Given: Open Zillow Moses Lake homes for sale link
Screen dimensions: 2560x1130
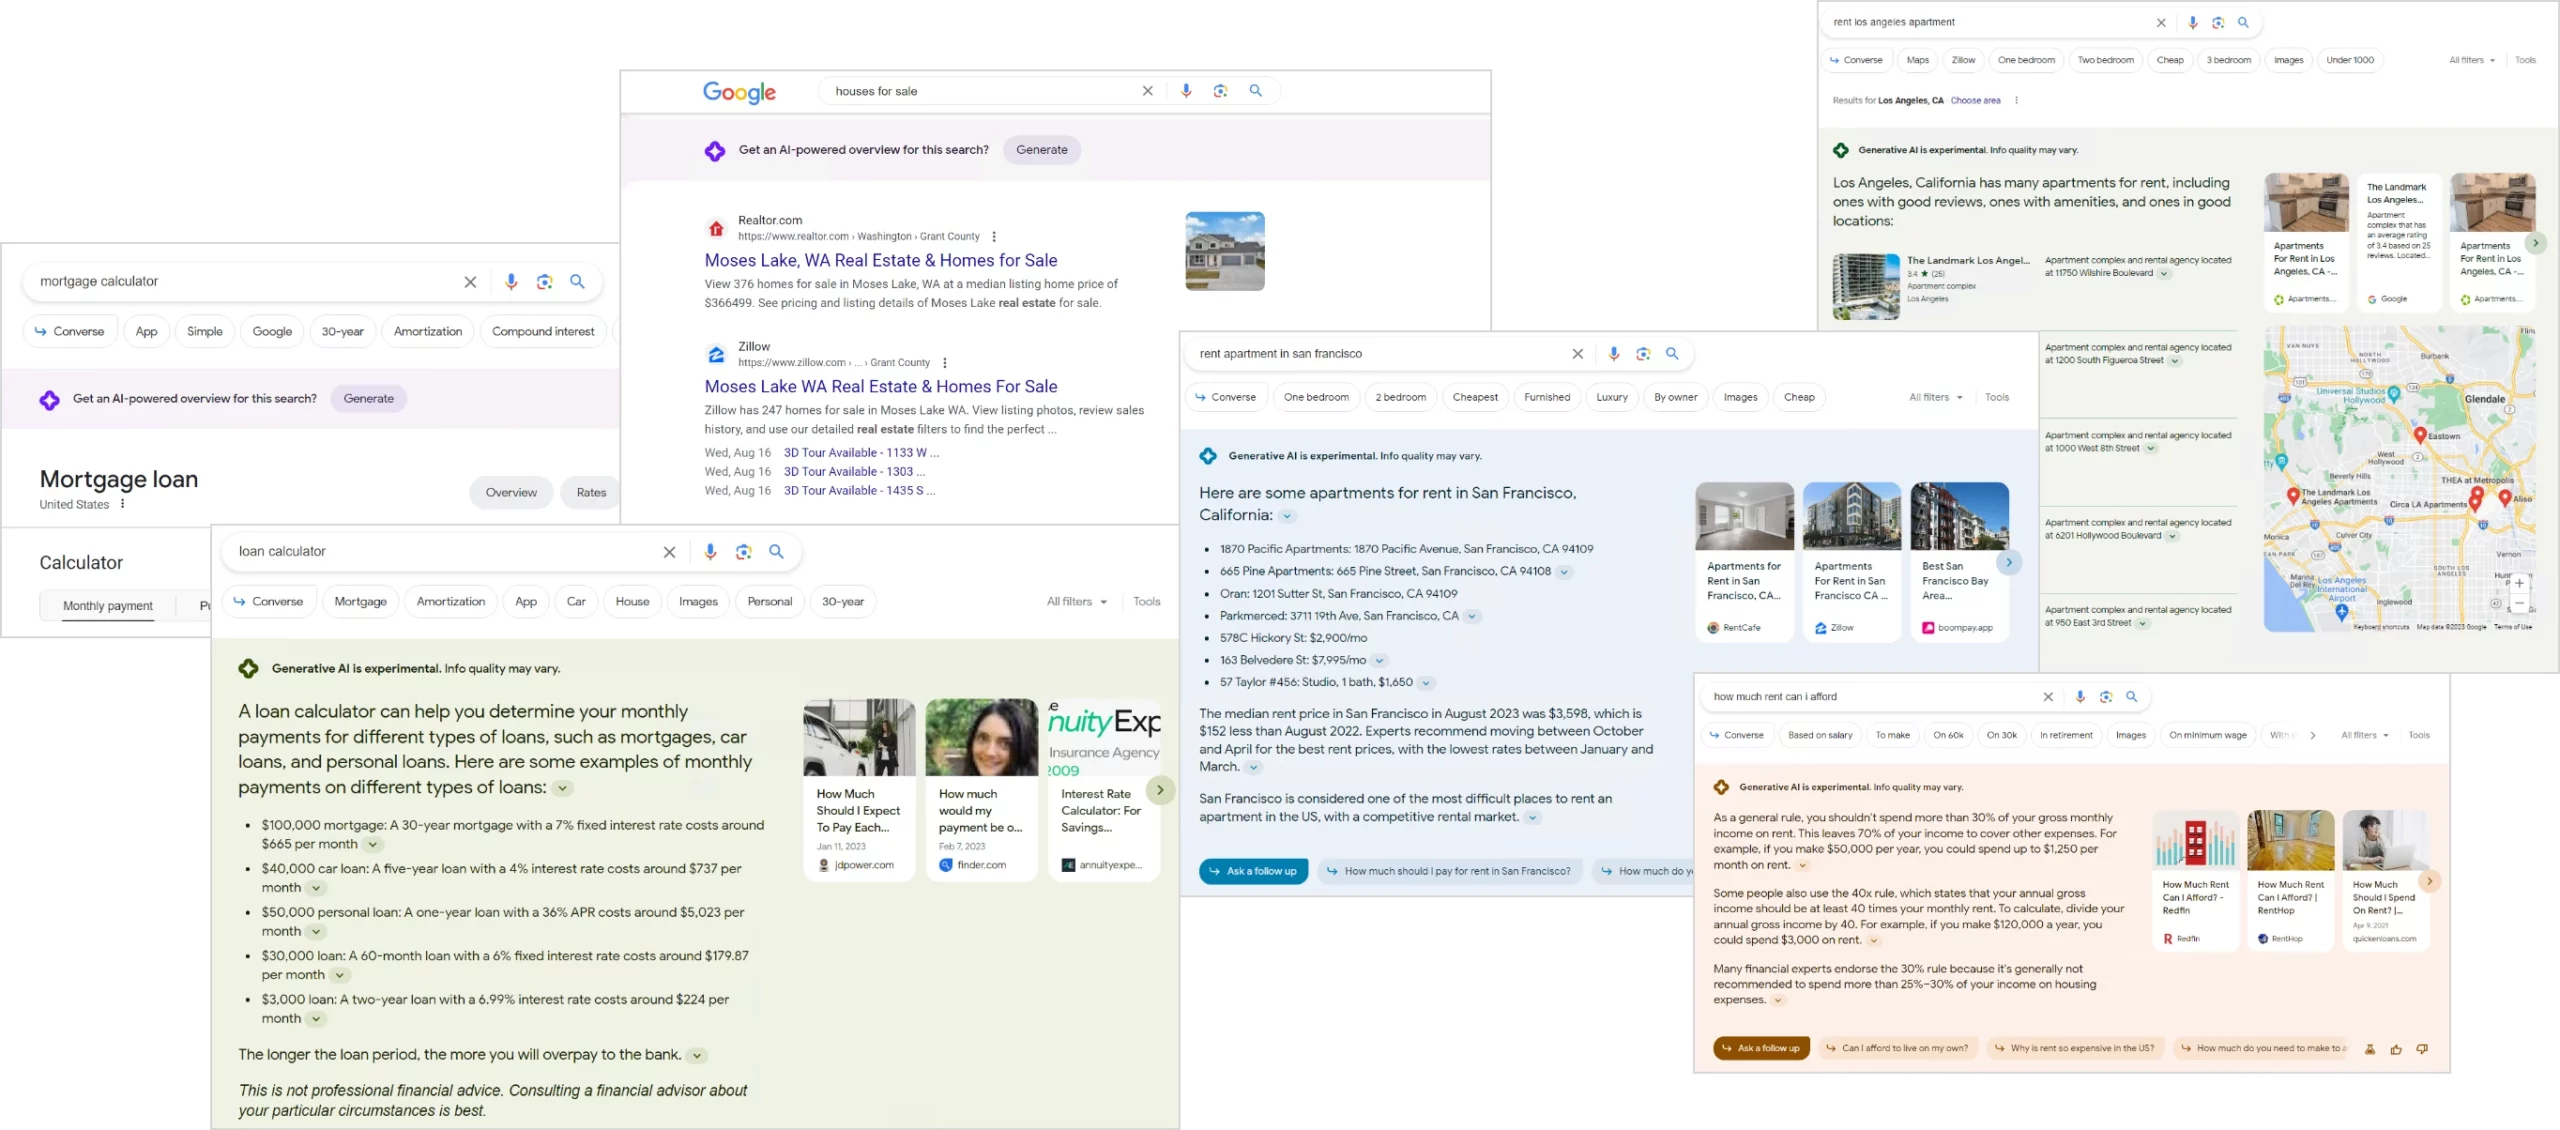Looking at the screenshot, I should [881, 387].
